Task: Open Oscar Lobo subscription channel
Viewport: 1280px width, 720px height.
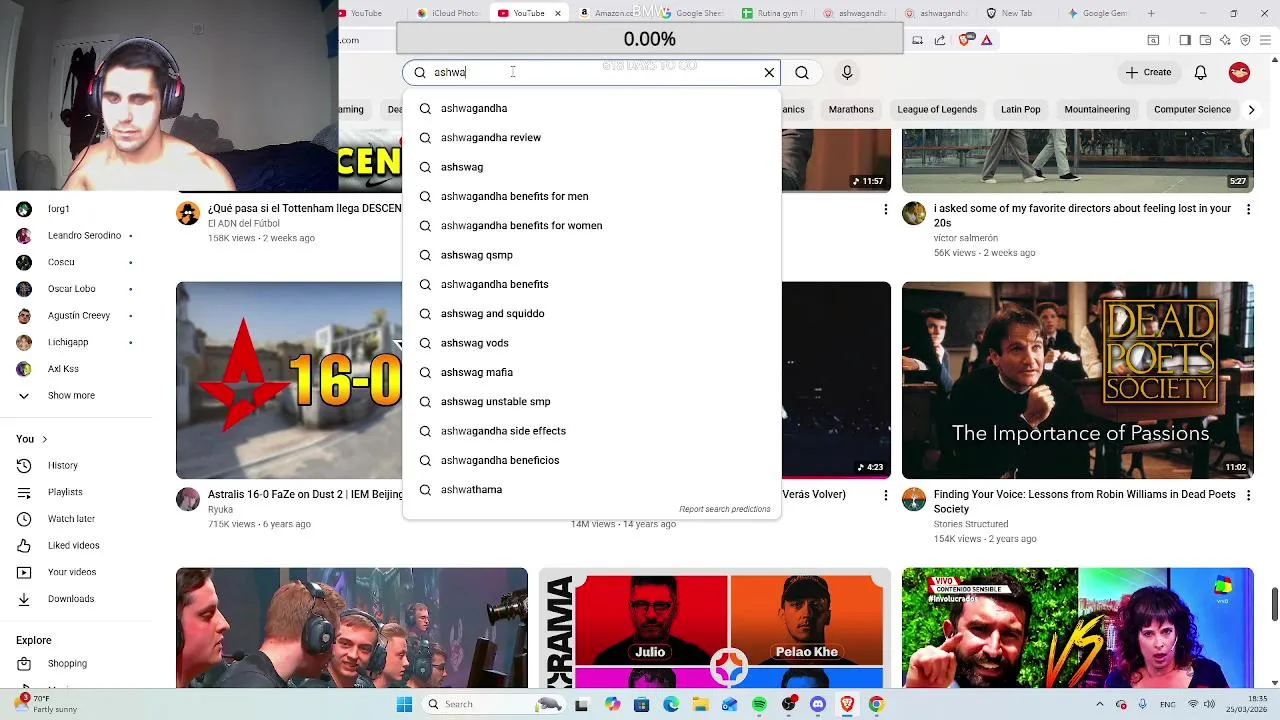Action: tap(71, 289)
